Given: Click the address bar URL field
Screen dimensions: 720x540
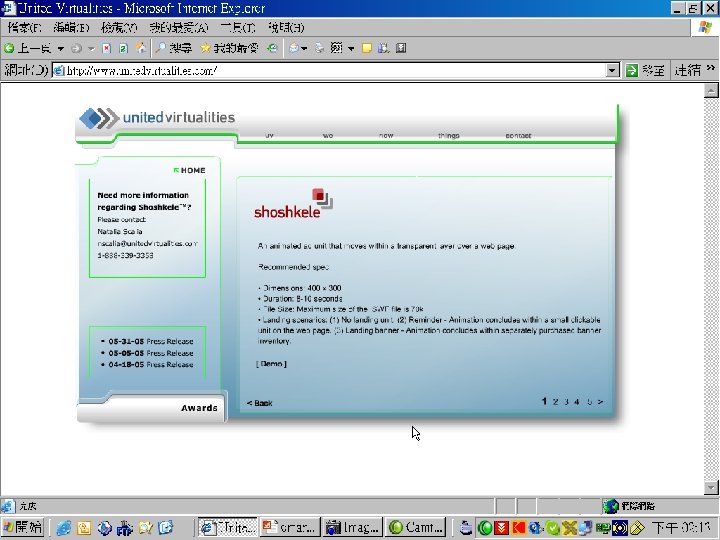Looking at the screenshot, I should click(x=329, y=71).
